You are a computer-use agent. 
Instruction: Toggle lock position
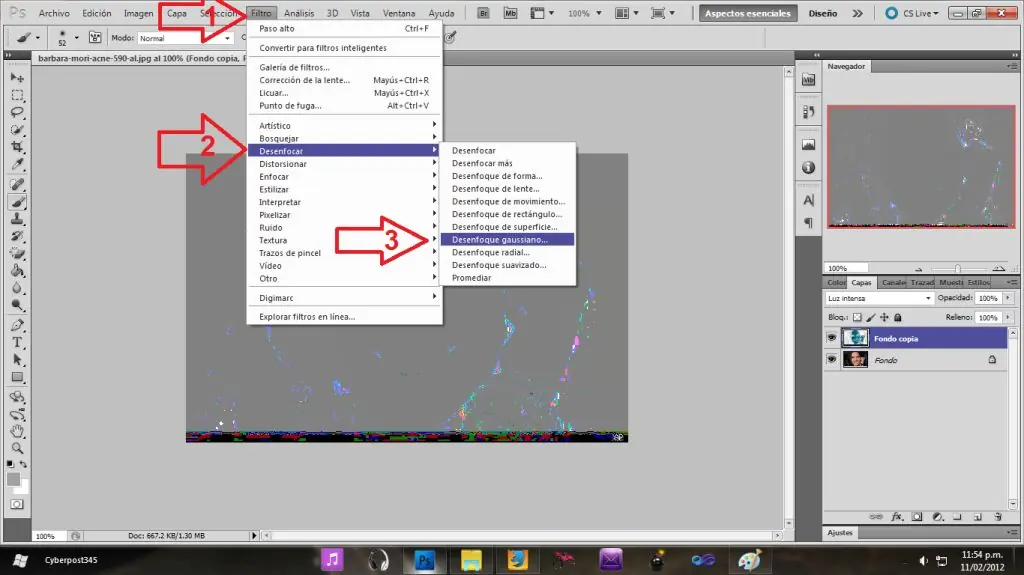point(884,318)
